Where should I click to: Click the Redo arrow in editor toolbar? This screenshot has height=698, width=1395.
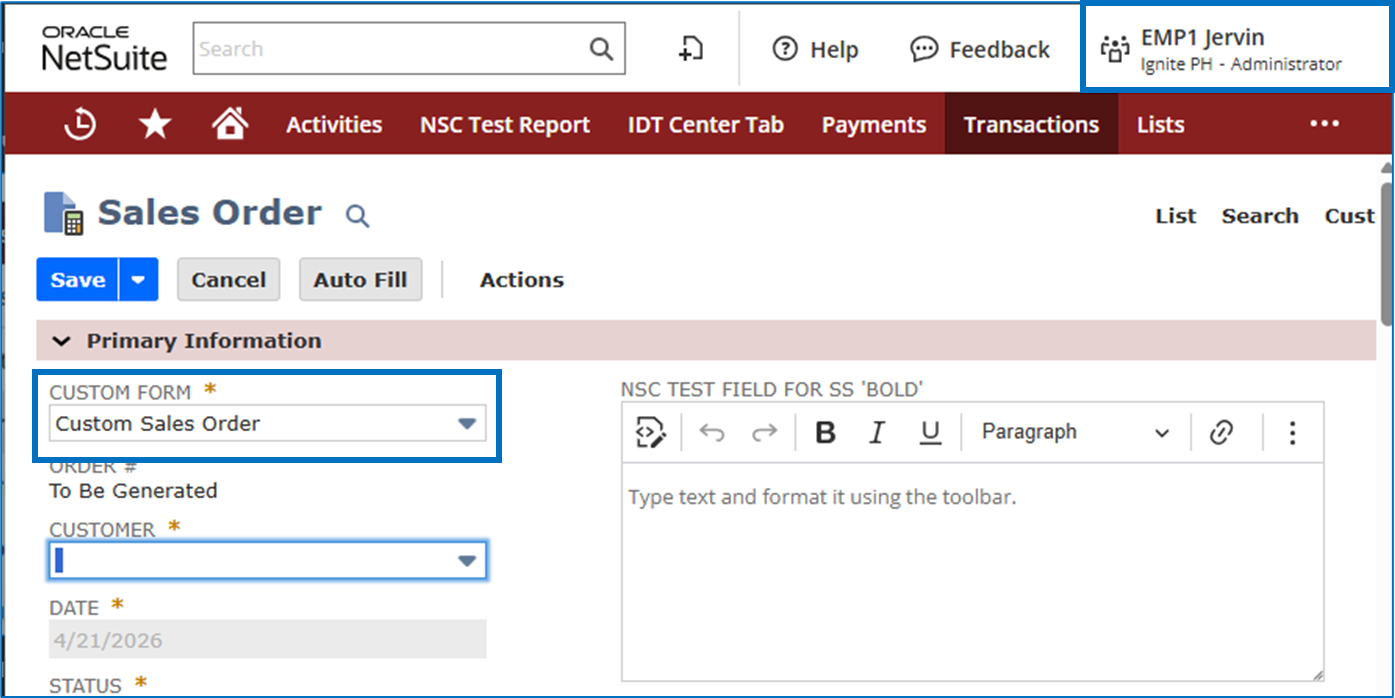[764, 432]
